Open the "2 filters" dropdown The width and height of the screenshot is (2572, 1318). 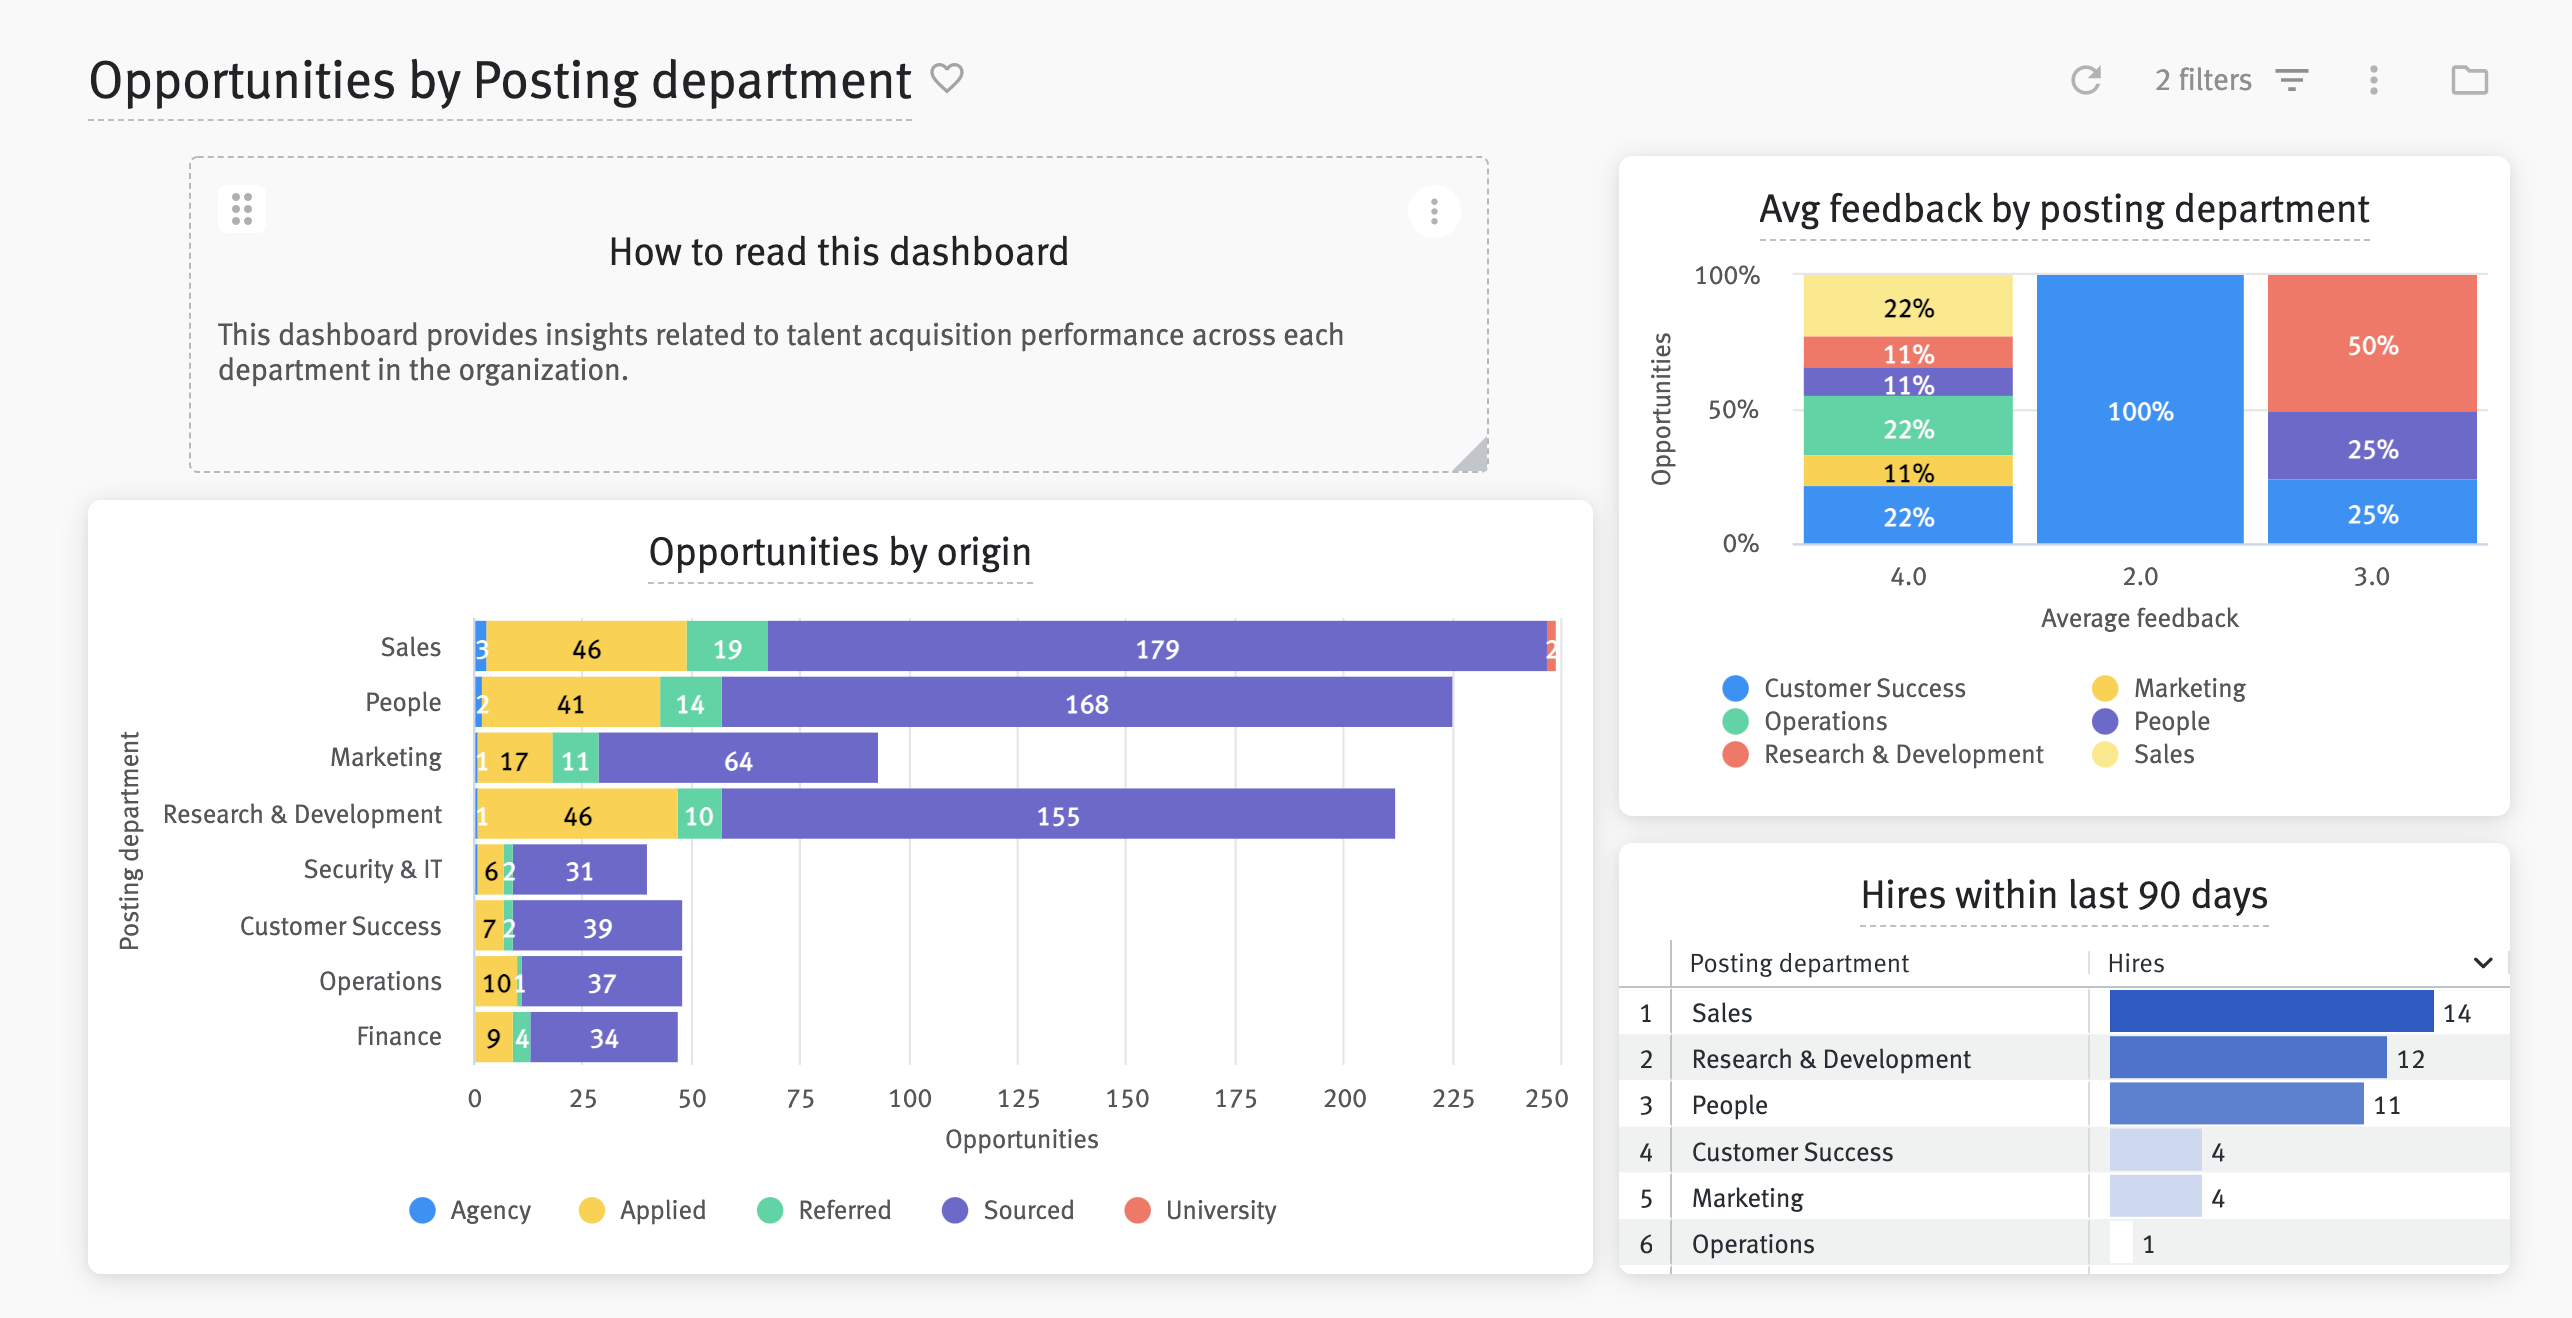(2203, 80)
